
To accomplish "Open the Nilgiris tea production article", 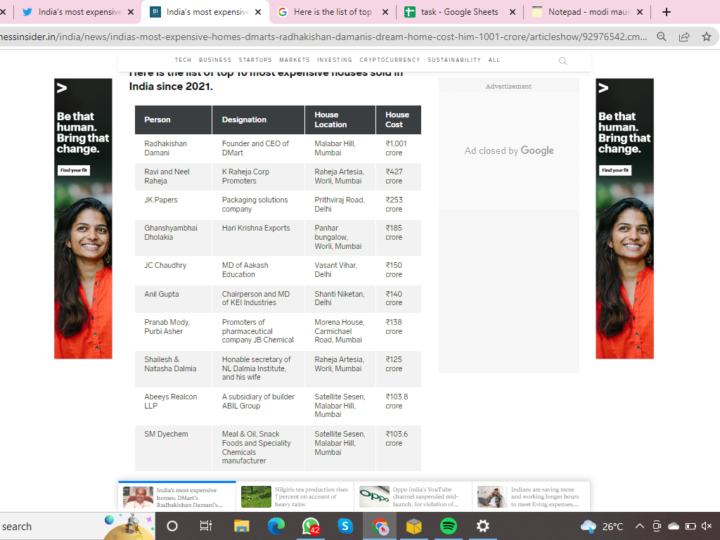I will [x=295, y=497].
